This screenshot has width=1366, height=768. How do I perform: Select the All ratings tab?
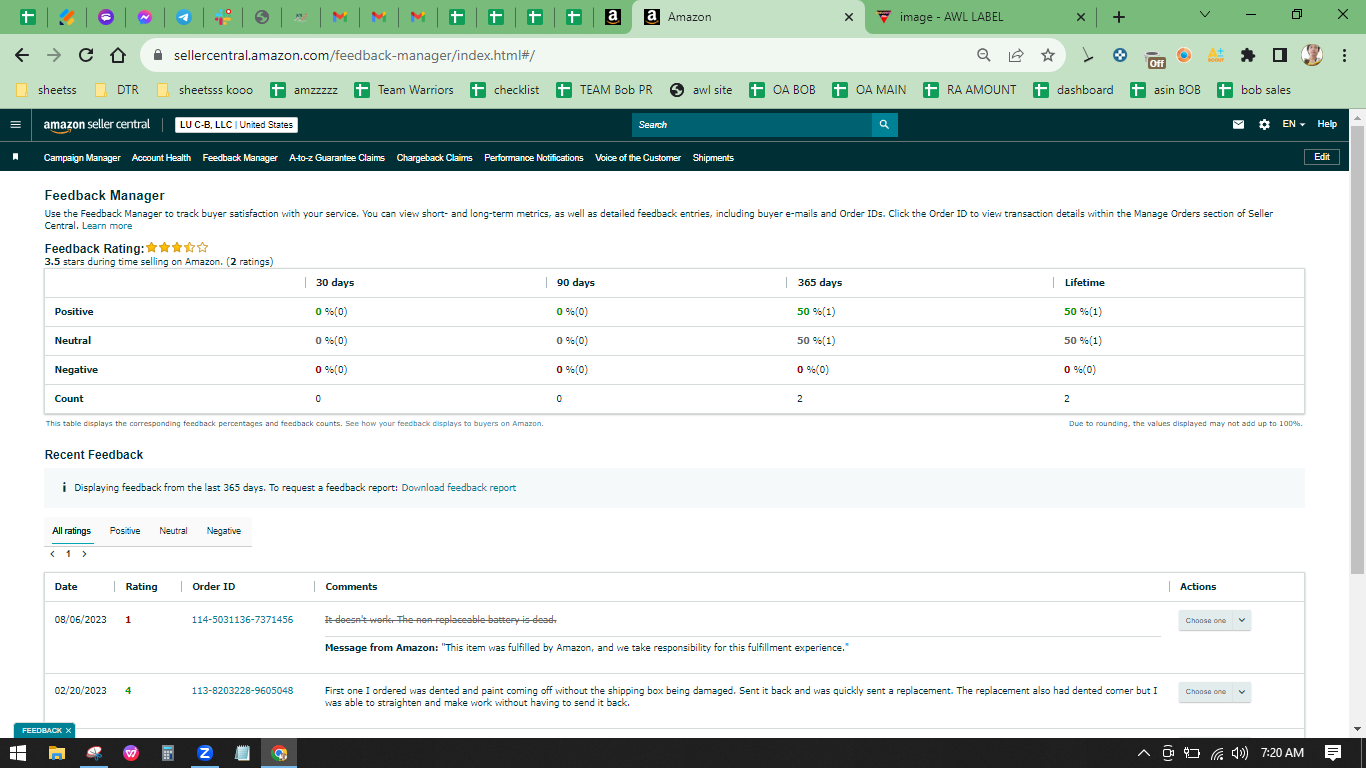click(x=71, y=531)
